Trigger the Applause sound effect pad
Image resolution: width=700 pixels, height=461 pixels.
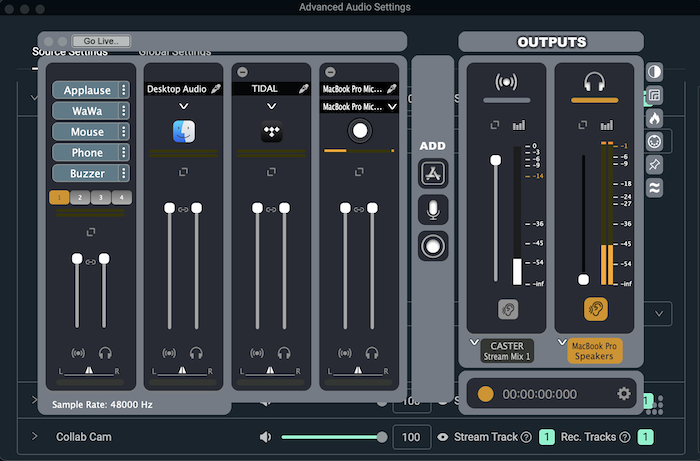(x=85, y=90)
